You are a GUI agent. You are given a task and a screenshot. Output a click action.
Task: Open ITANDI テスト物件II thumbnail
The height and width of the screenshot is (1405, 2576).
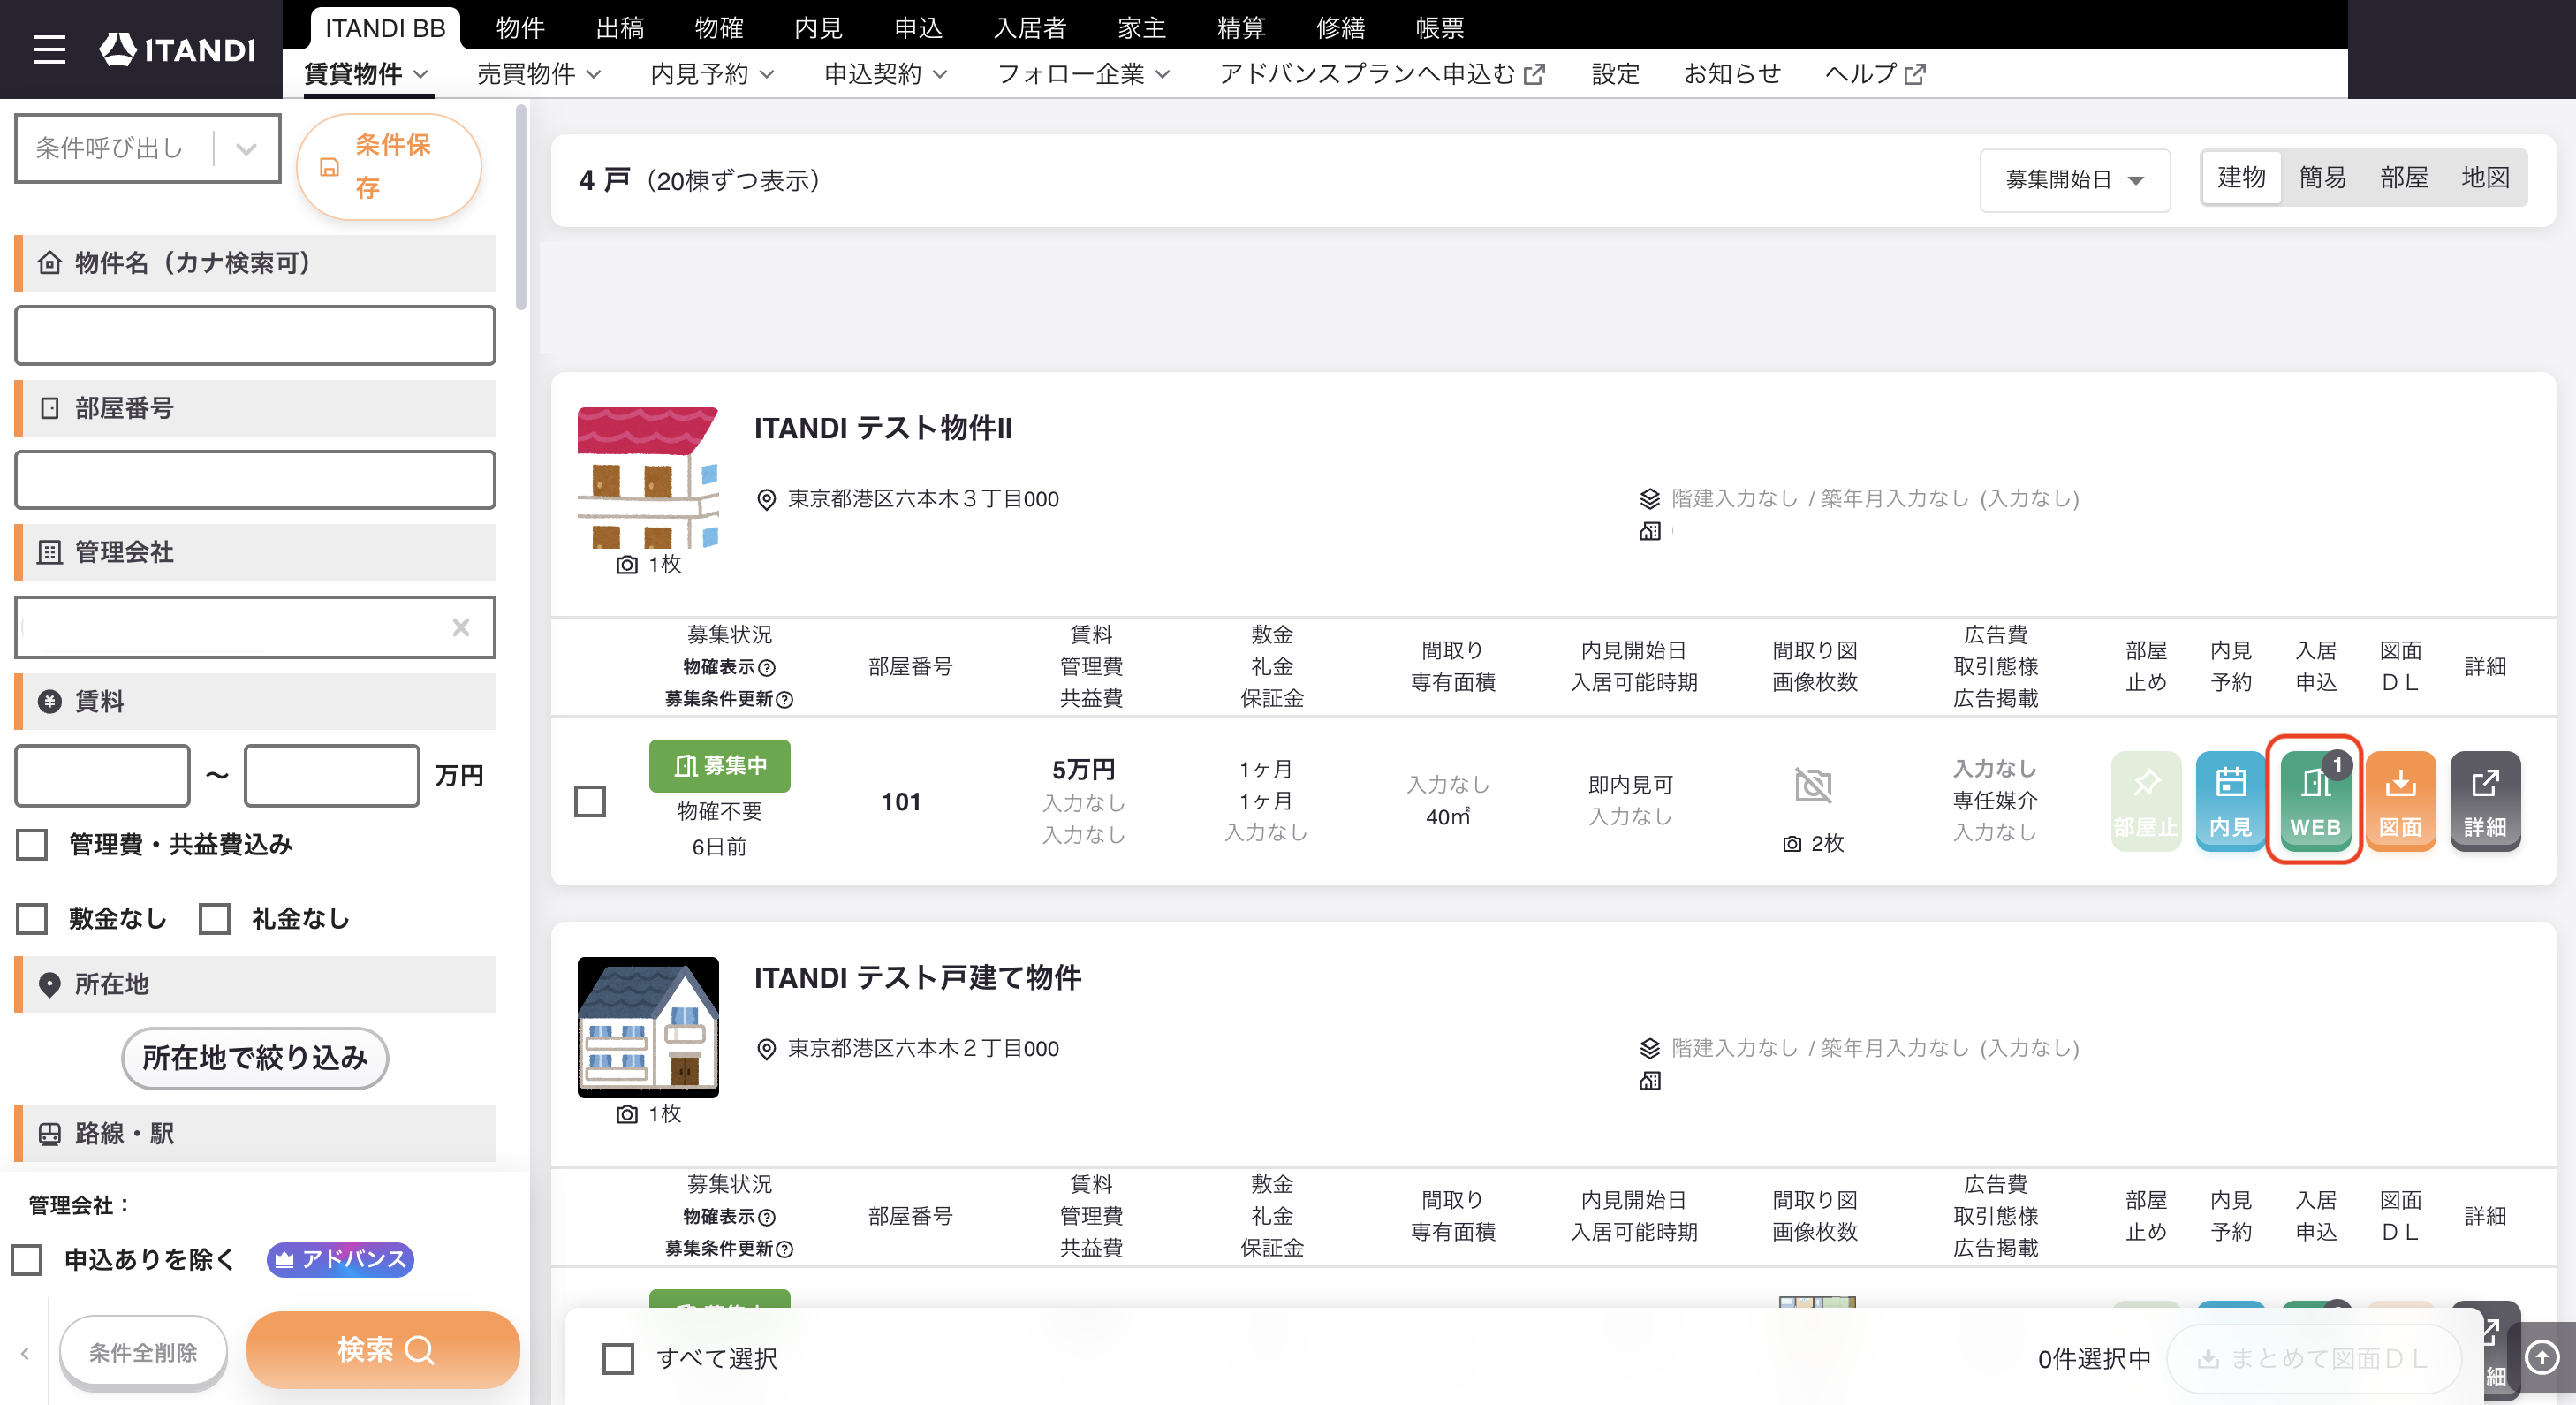pyautogui.click(x=648, y=477)
